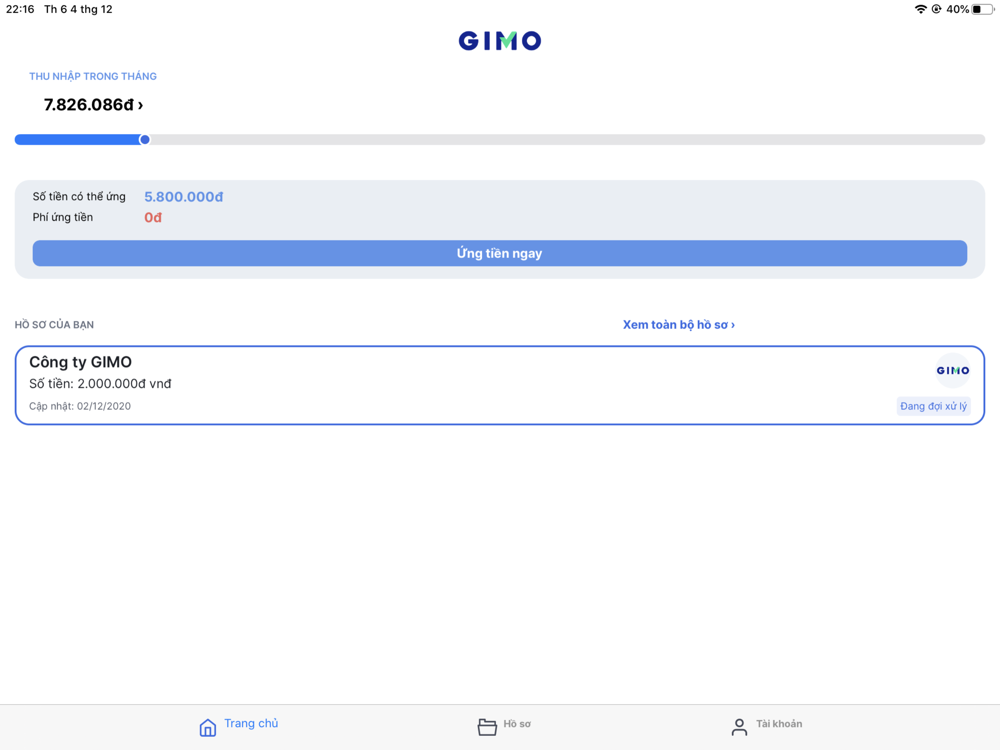
Task: Tap the THU NHẬP TRONG THÁNG heading
Action: coord(93,77)
